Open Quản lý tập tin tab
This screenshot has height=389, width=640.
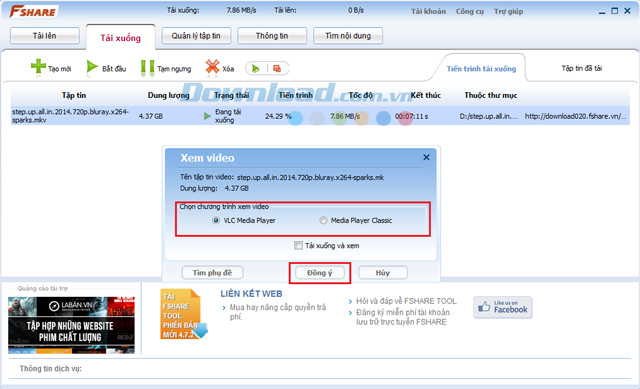(196, 36)
